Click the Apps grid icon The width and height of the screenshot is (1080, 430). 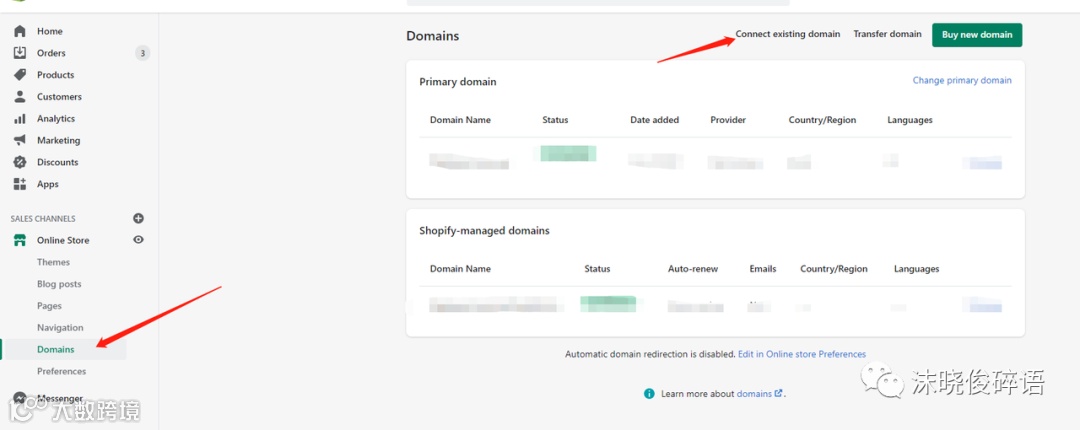pyautogui.click(x=20, y=184)
